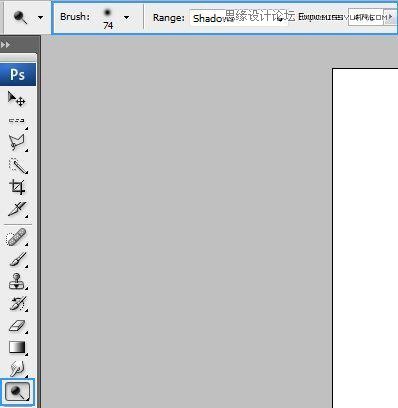Viewport: 398px width, 408px height.
Task: Select the Spot Healing Brush tool
Action: tap(16, 237)
